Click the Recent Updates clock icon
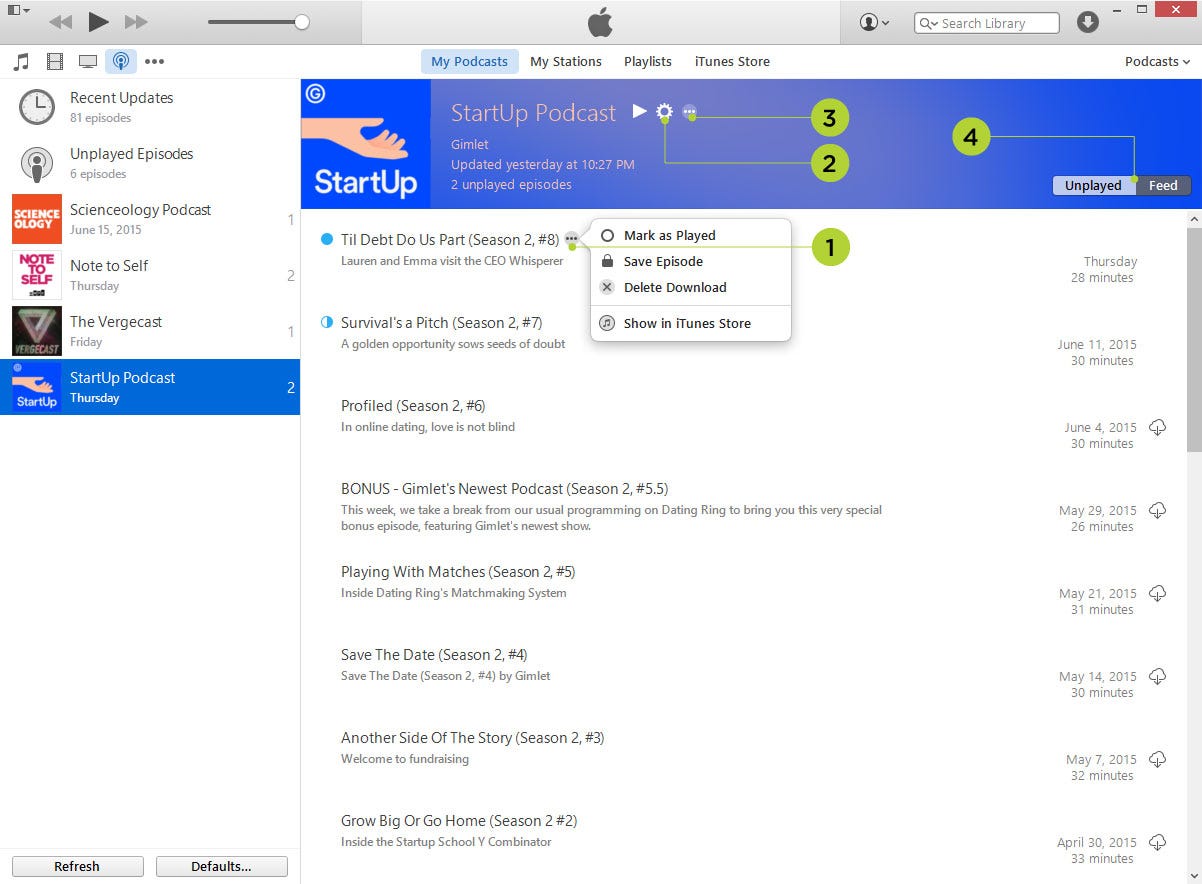The height and width of the screenshot is (884, 1202). point(37,107)
